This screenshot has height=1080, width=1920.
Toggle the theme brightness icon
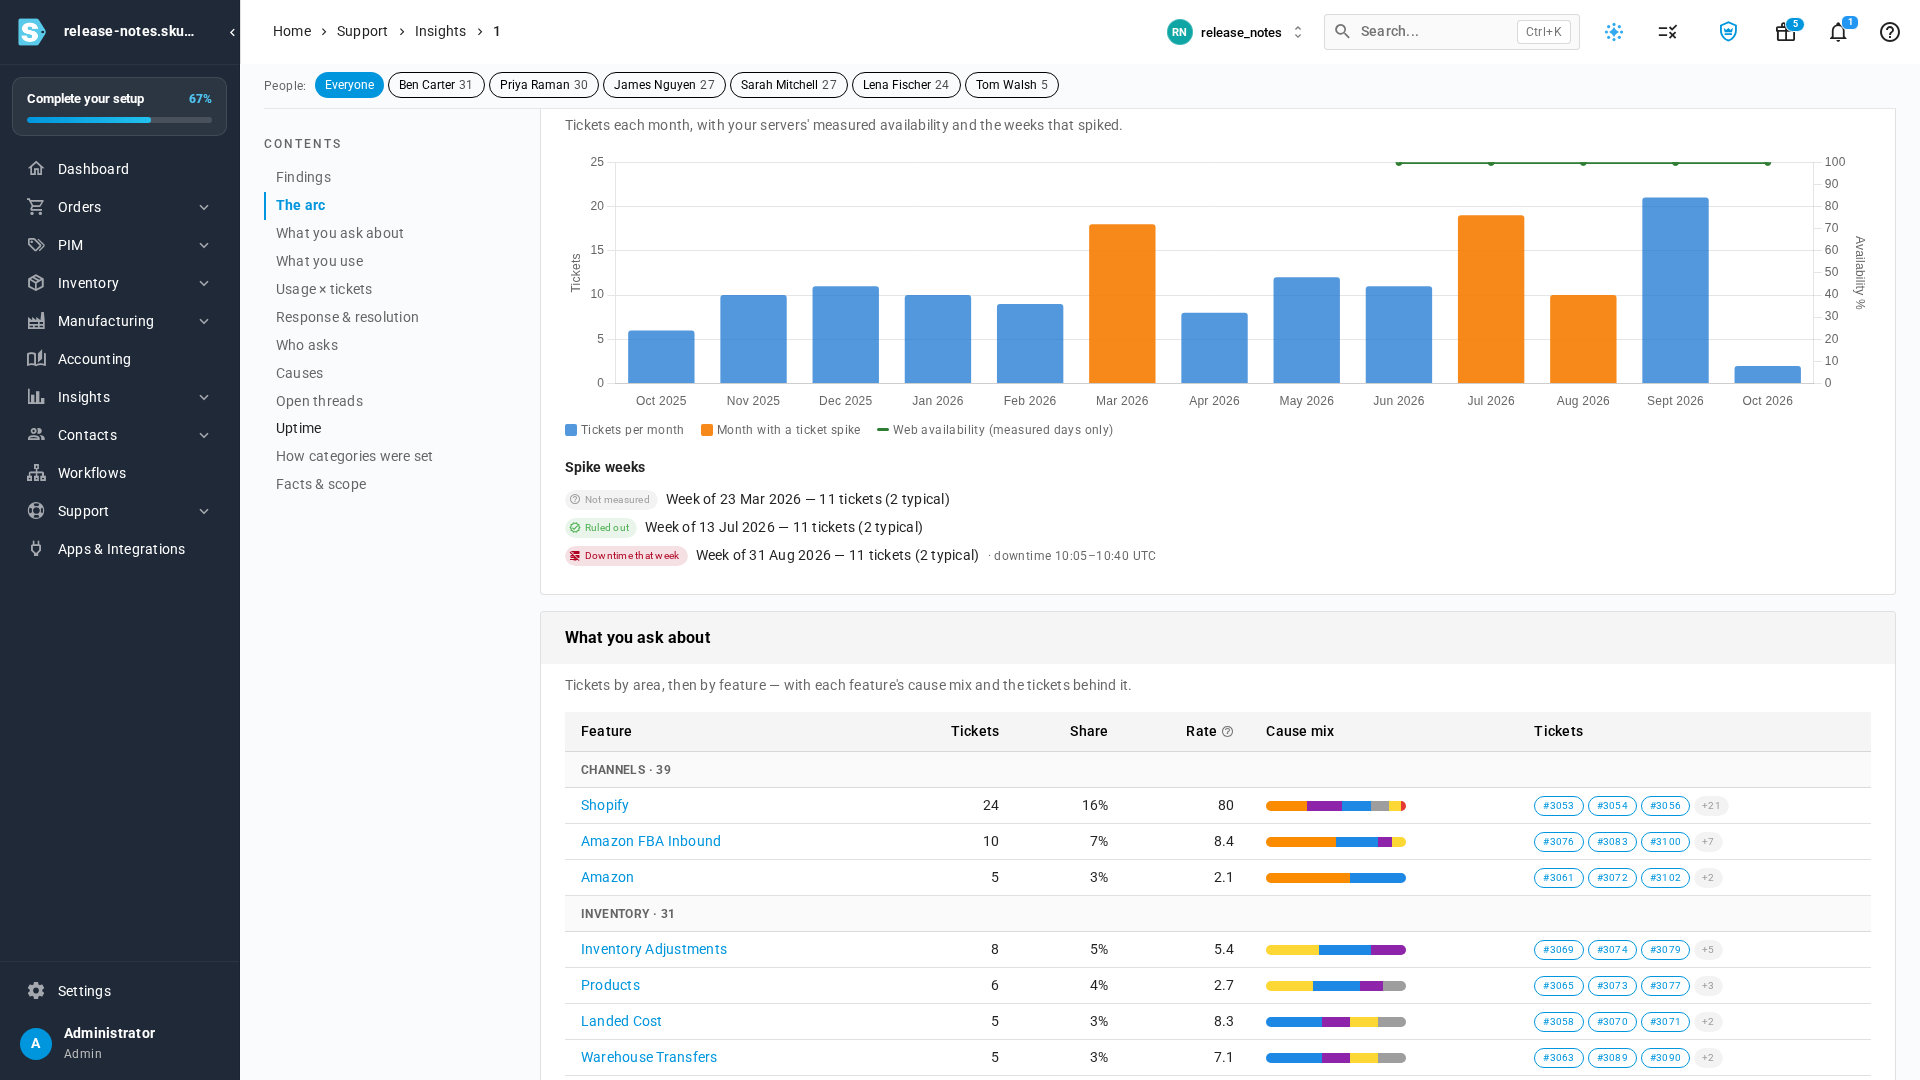pyautogui.click(x=1614, y=32)
